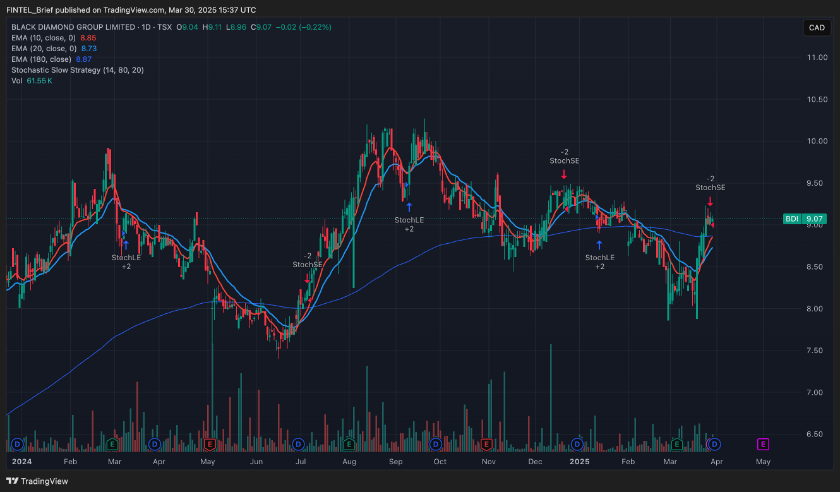840x492 pixels.
Task: Click the dividend D marker above the 2024 label
Action: pos(18,444)
